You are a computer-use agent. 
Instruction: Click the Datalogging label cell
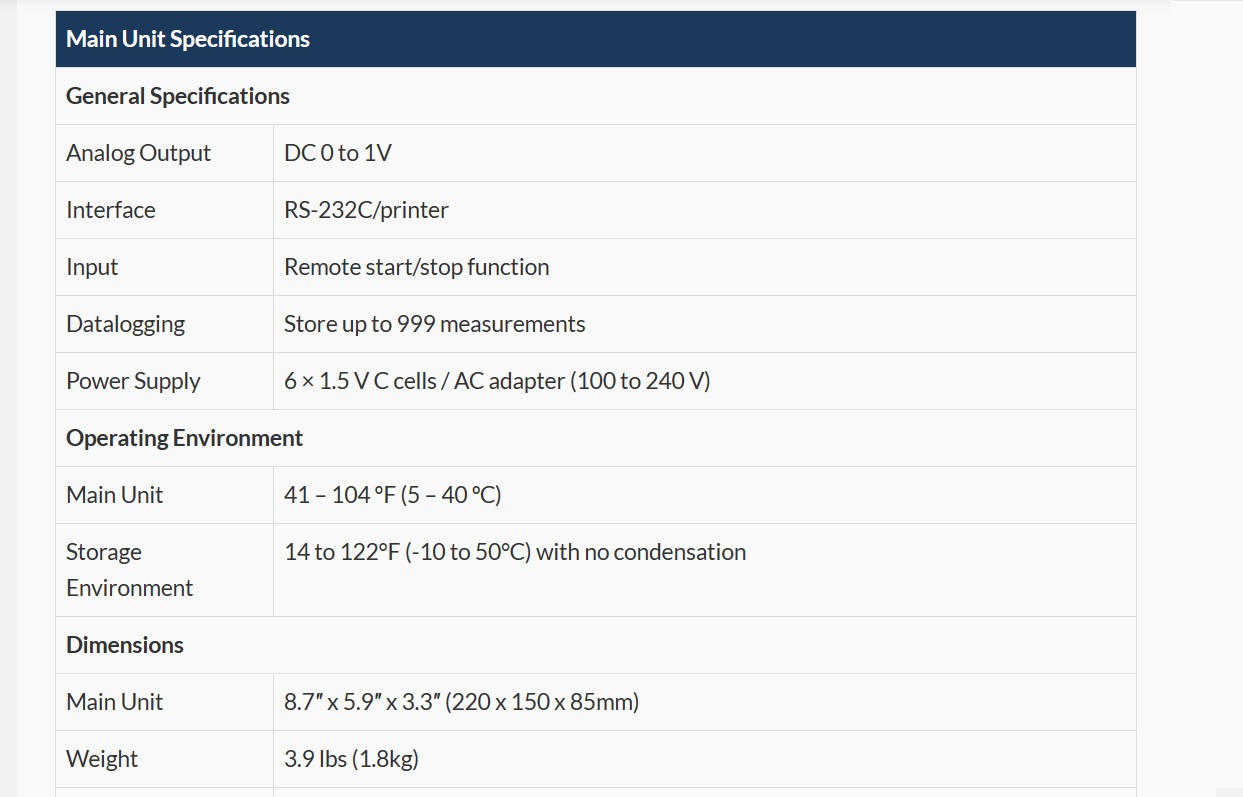[x=165, y=324]
